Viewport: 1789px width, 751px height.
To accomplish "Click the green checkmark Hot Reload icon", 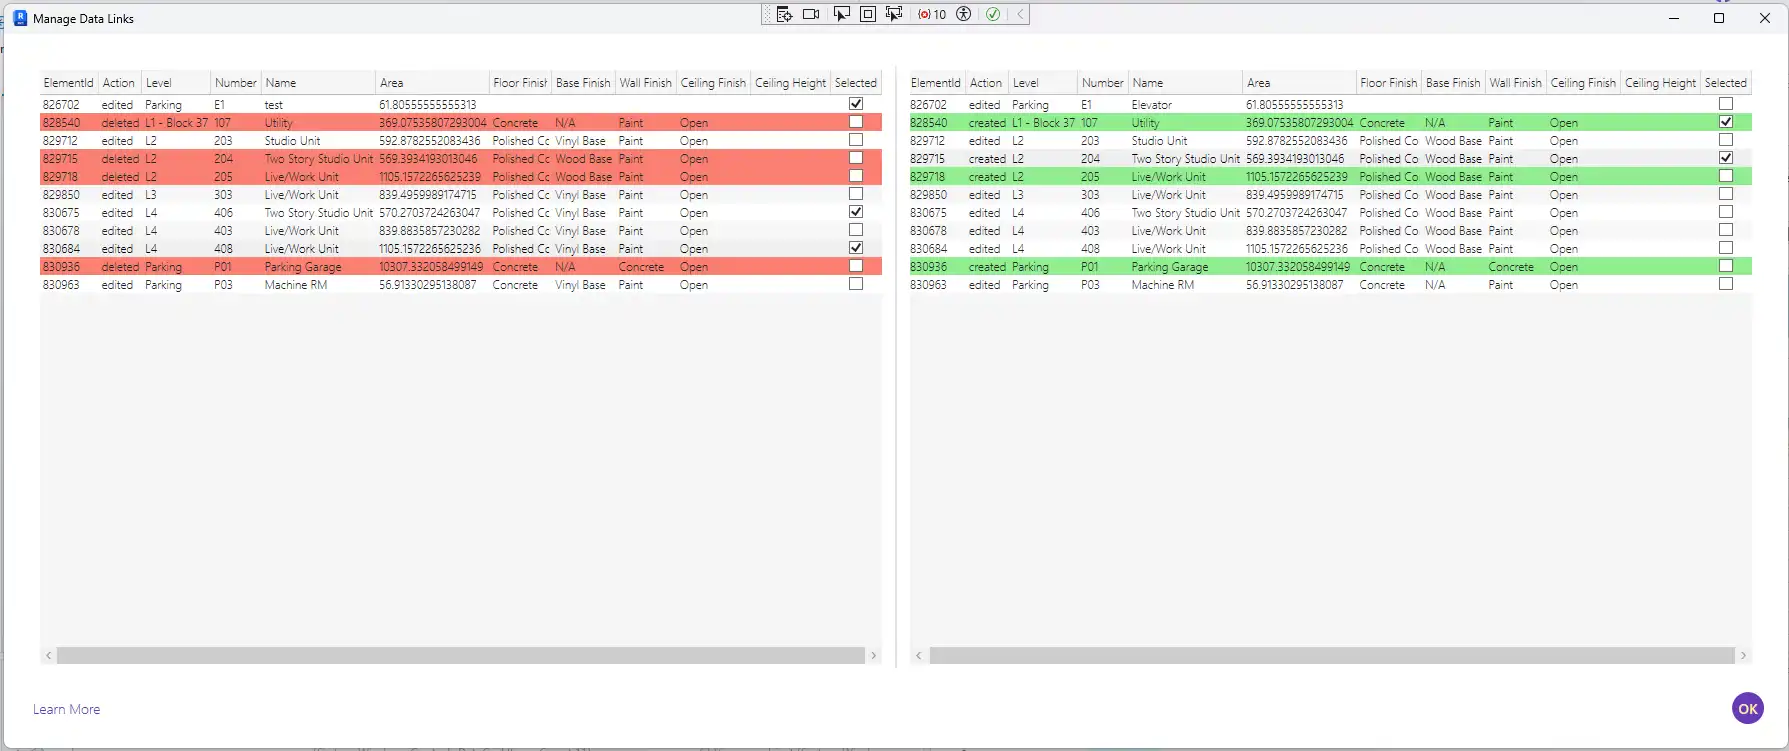I will coord(993,14).
